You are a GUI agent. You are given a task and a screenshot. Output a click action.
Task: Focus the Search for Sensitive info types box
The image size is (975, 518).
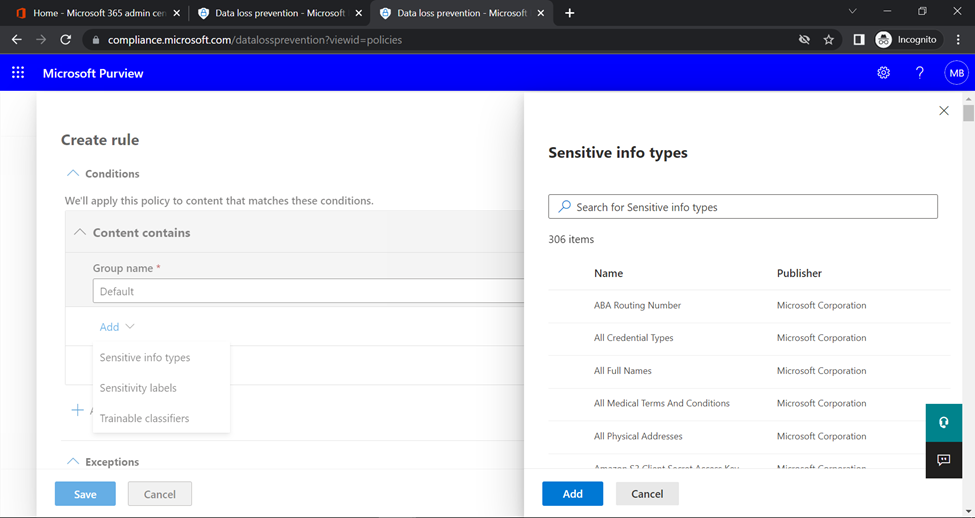click(743, 206)
